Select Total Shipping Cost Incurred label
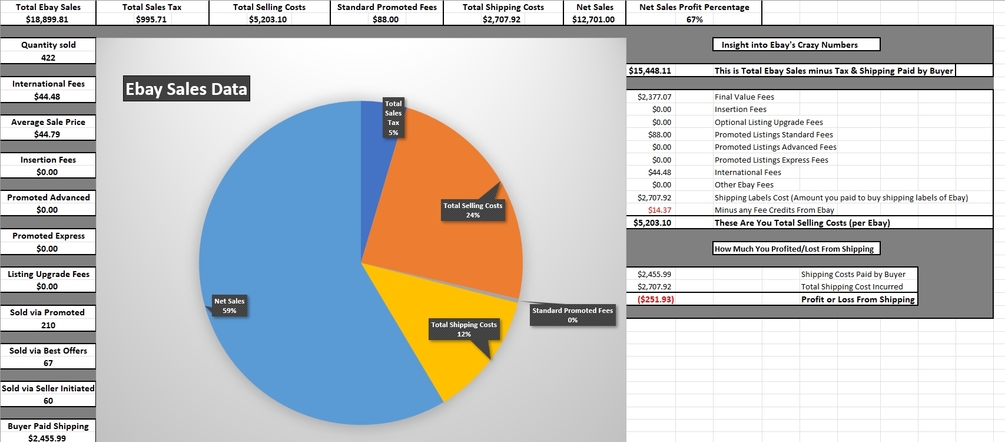Screen dimensions: 1005x442 [x=852, y=286]
